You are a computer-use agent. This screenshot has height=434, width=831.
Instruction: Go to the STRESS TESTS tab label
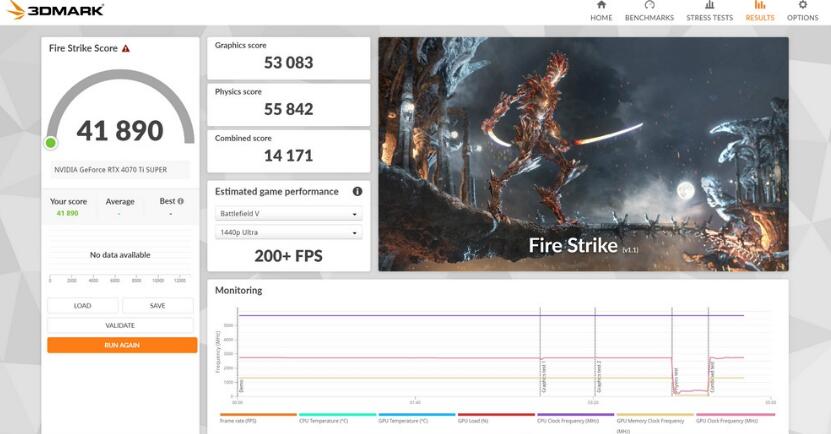tap(710, 17)
